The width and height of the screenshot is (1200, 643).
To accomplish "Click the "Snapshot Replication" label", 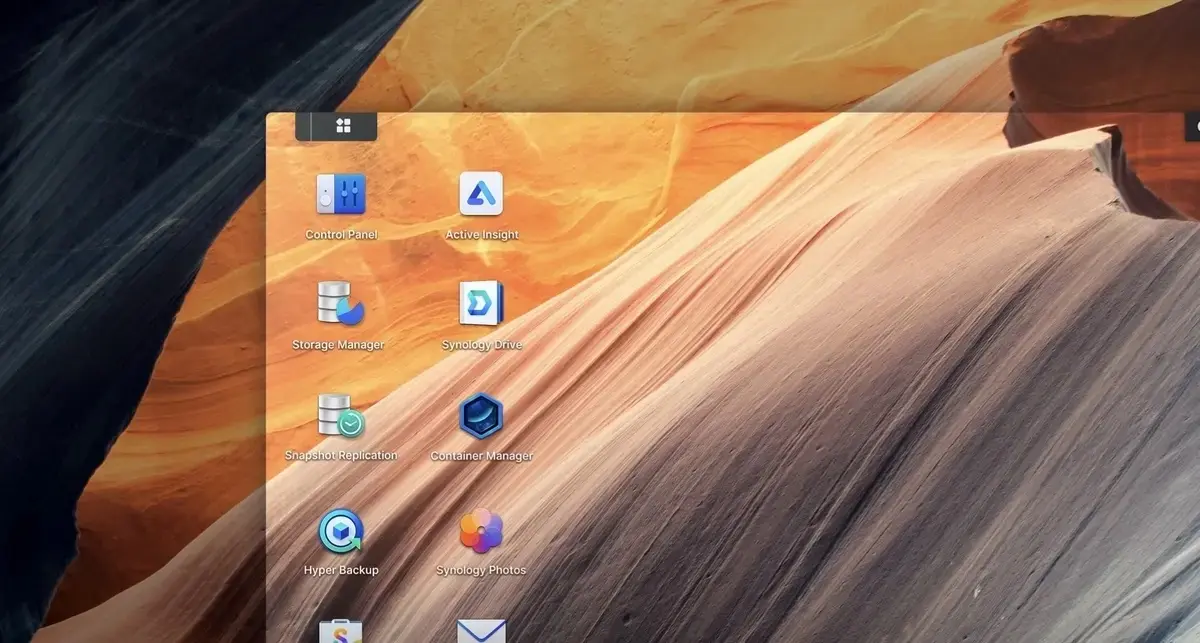I will pyautogui.click(x=341, y=456).
